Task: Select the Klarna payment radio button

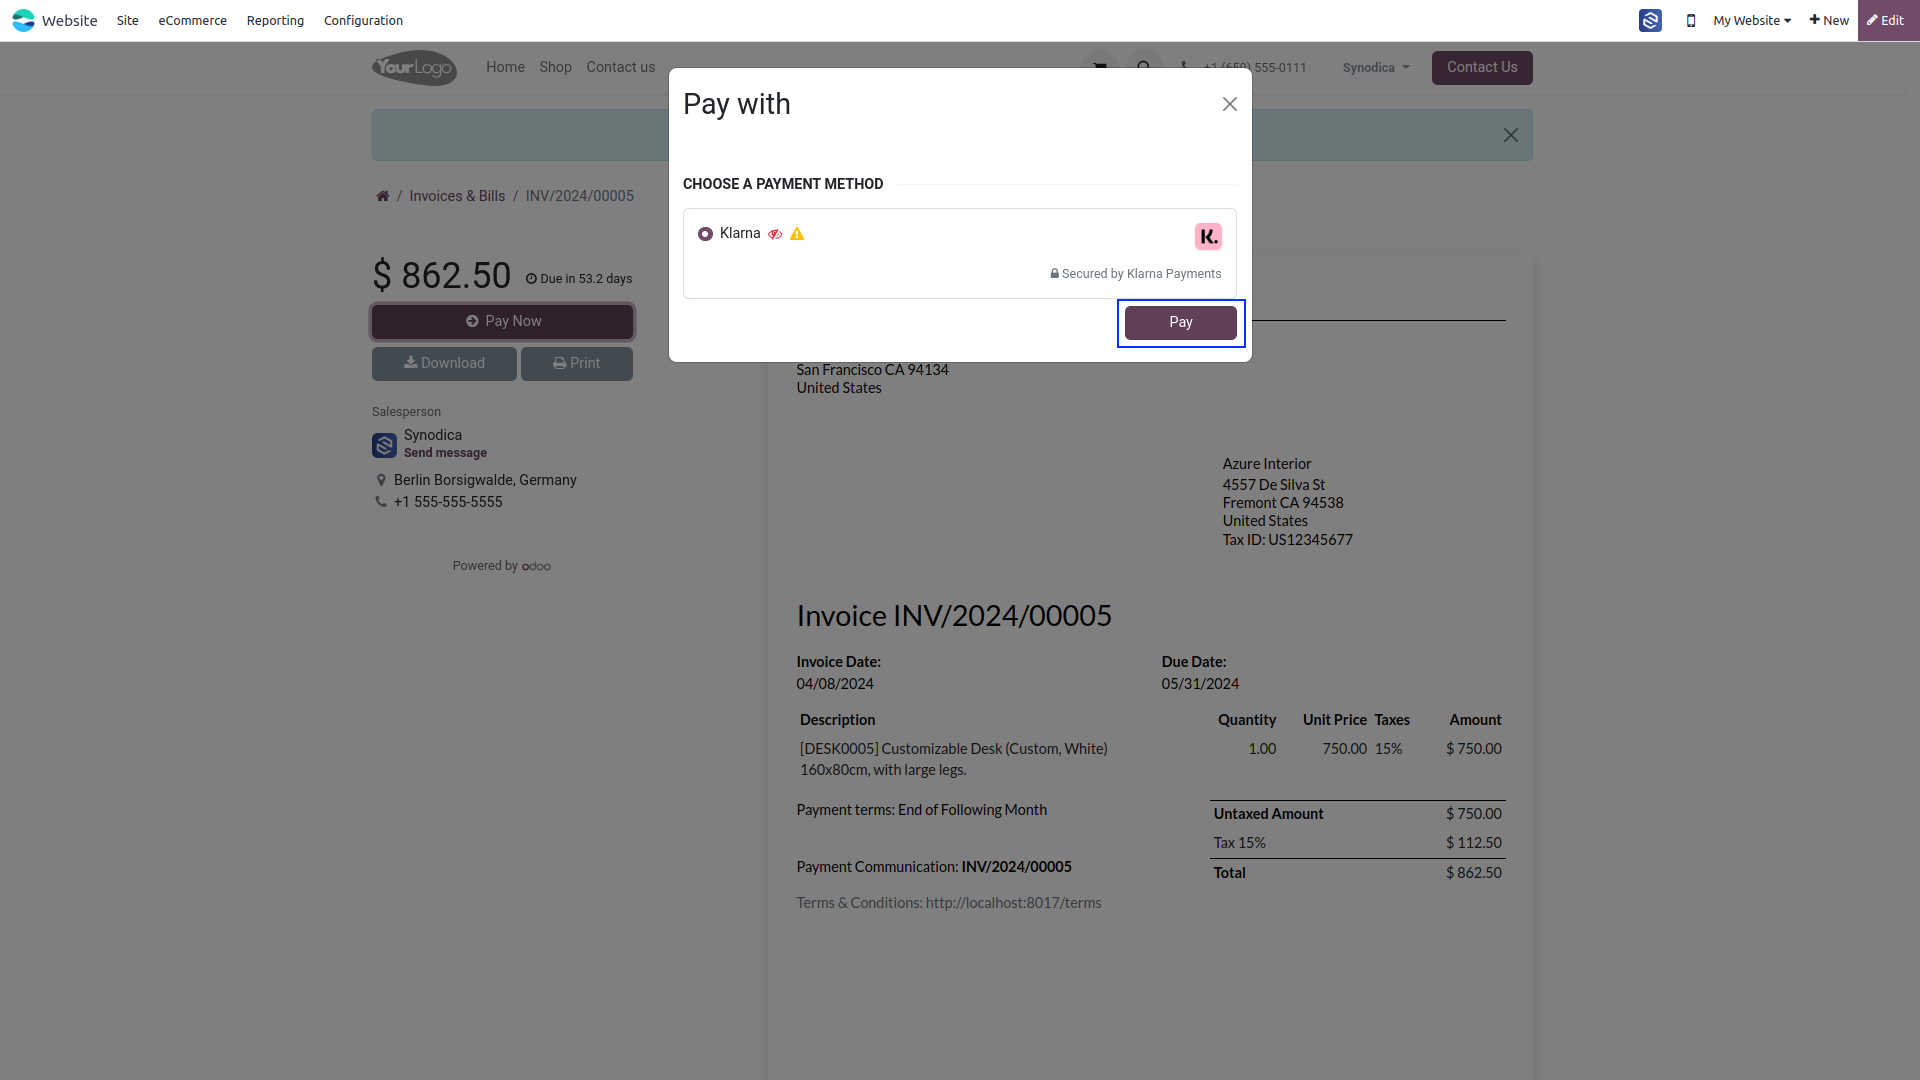Action: click(x=705, y=234)
